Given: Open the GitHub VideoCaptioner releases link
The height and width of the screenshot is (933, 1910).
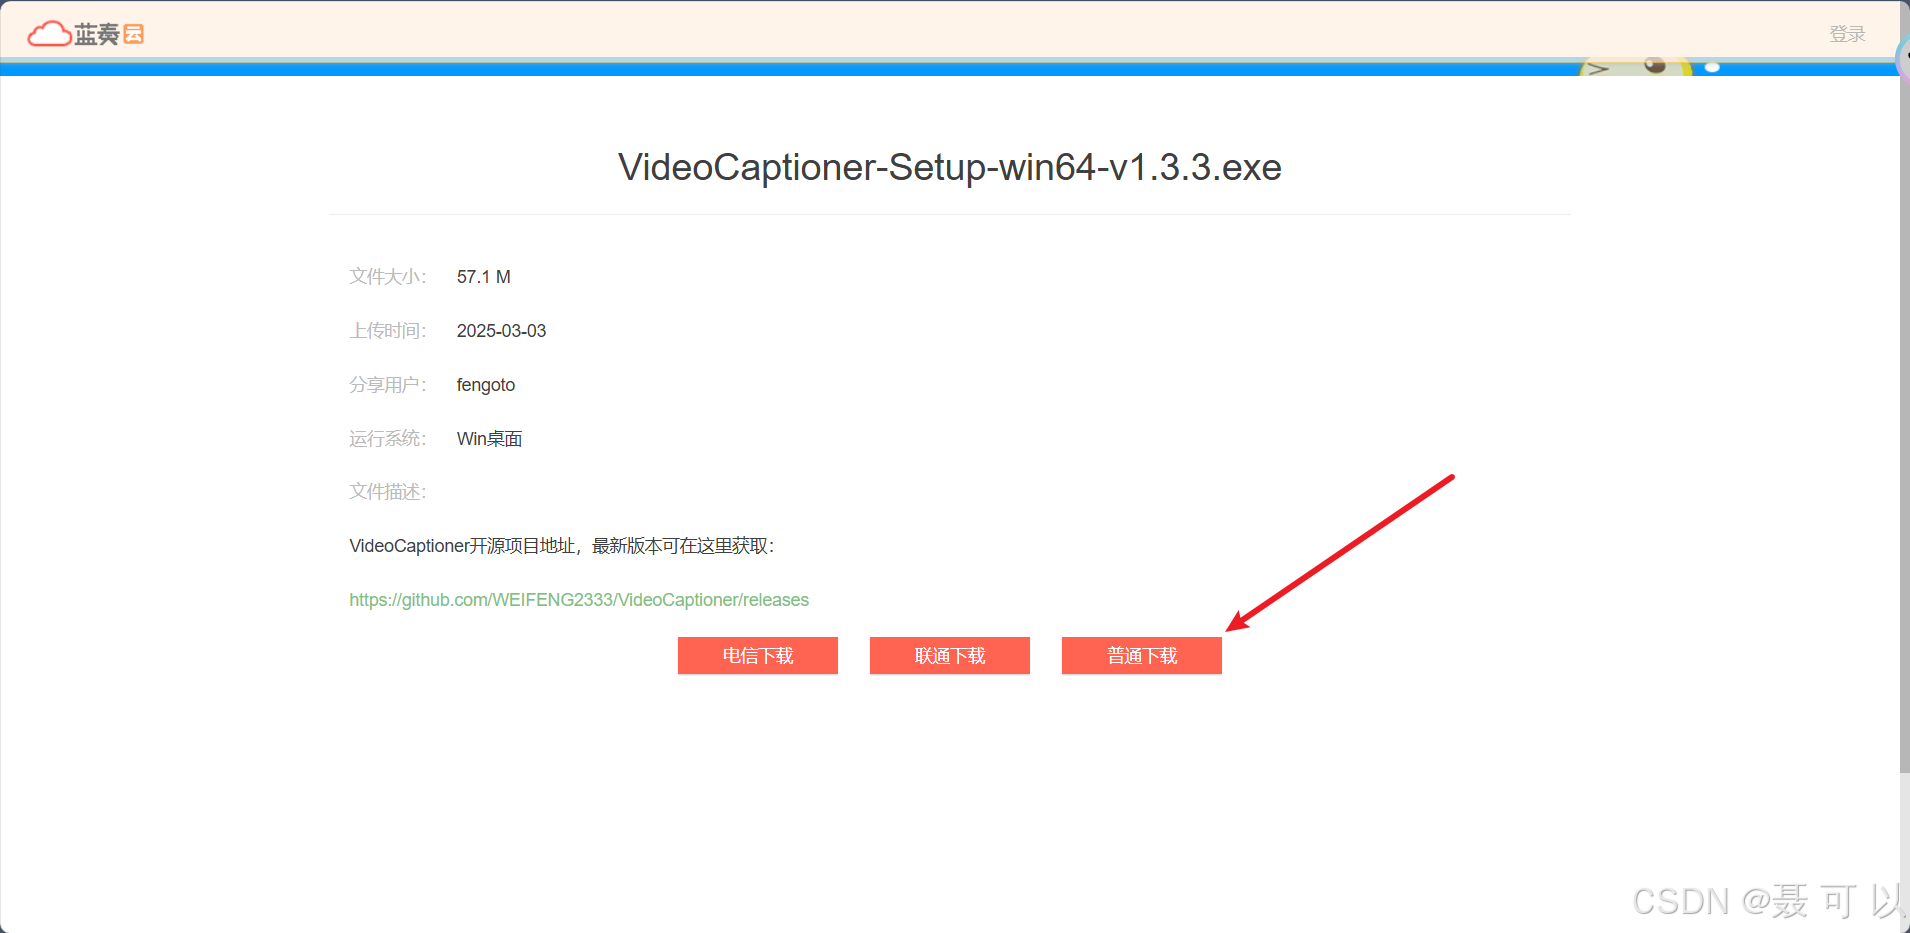Looking at the screenshot, I should [579, 600].
